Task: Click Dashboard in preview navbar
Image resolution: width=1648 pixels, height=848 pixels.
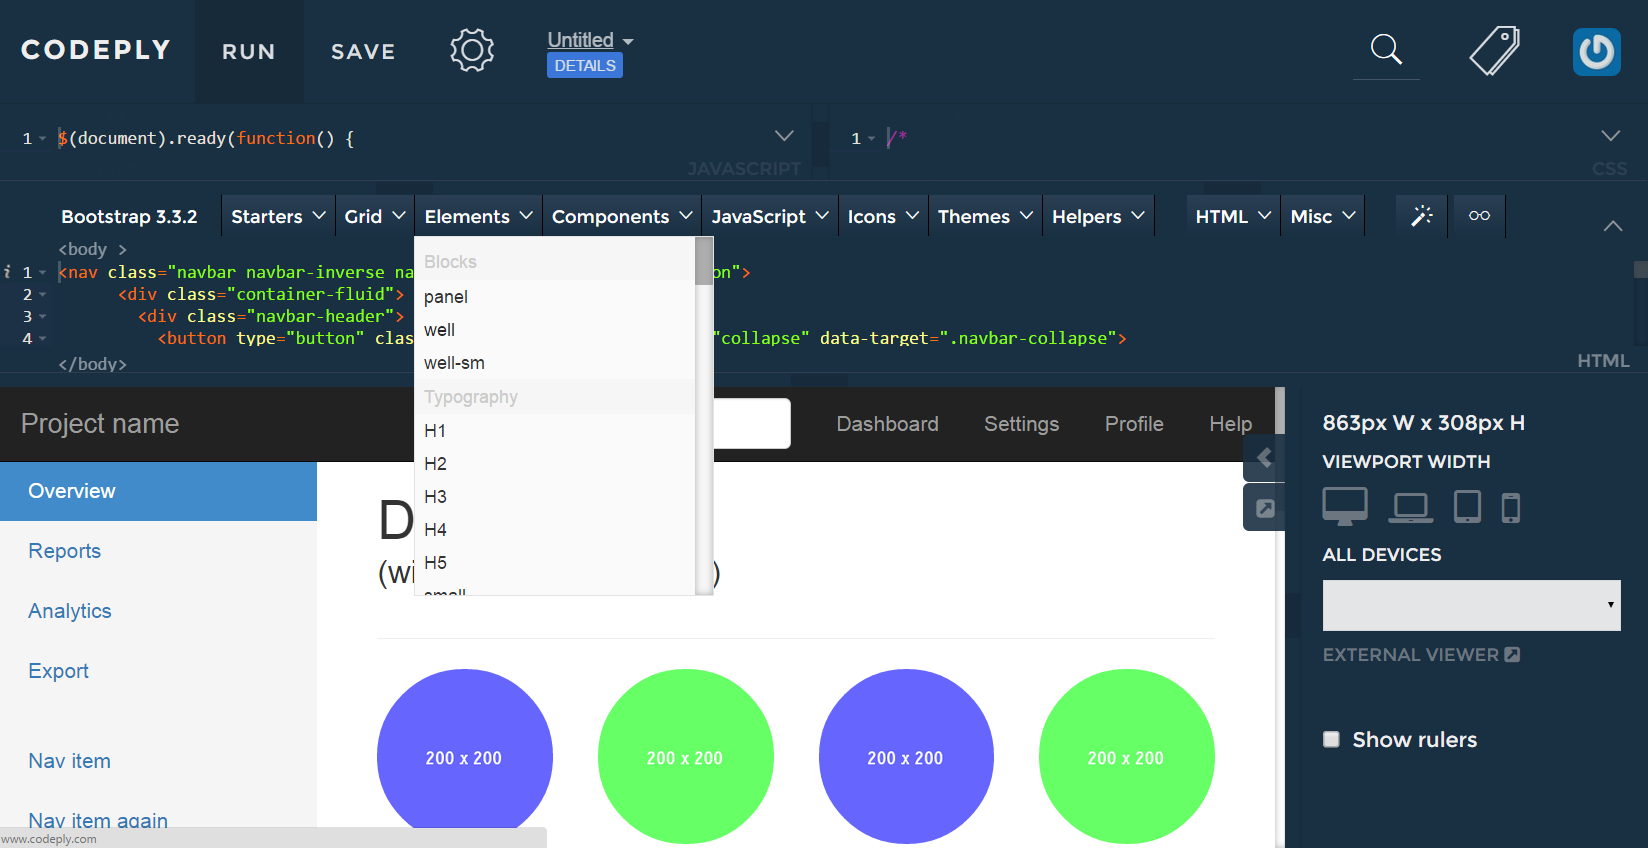Action: click(x=887, y=424)
